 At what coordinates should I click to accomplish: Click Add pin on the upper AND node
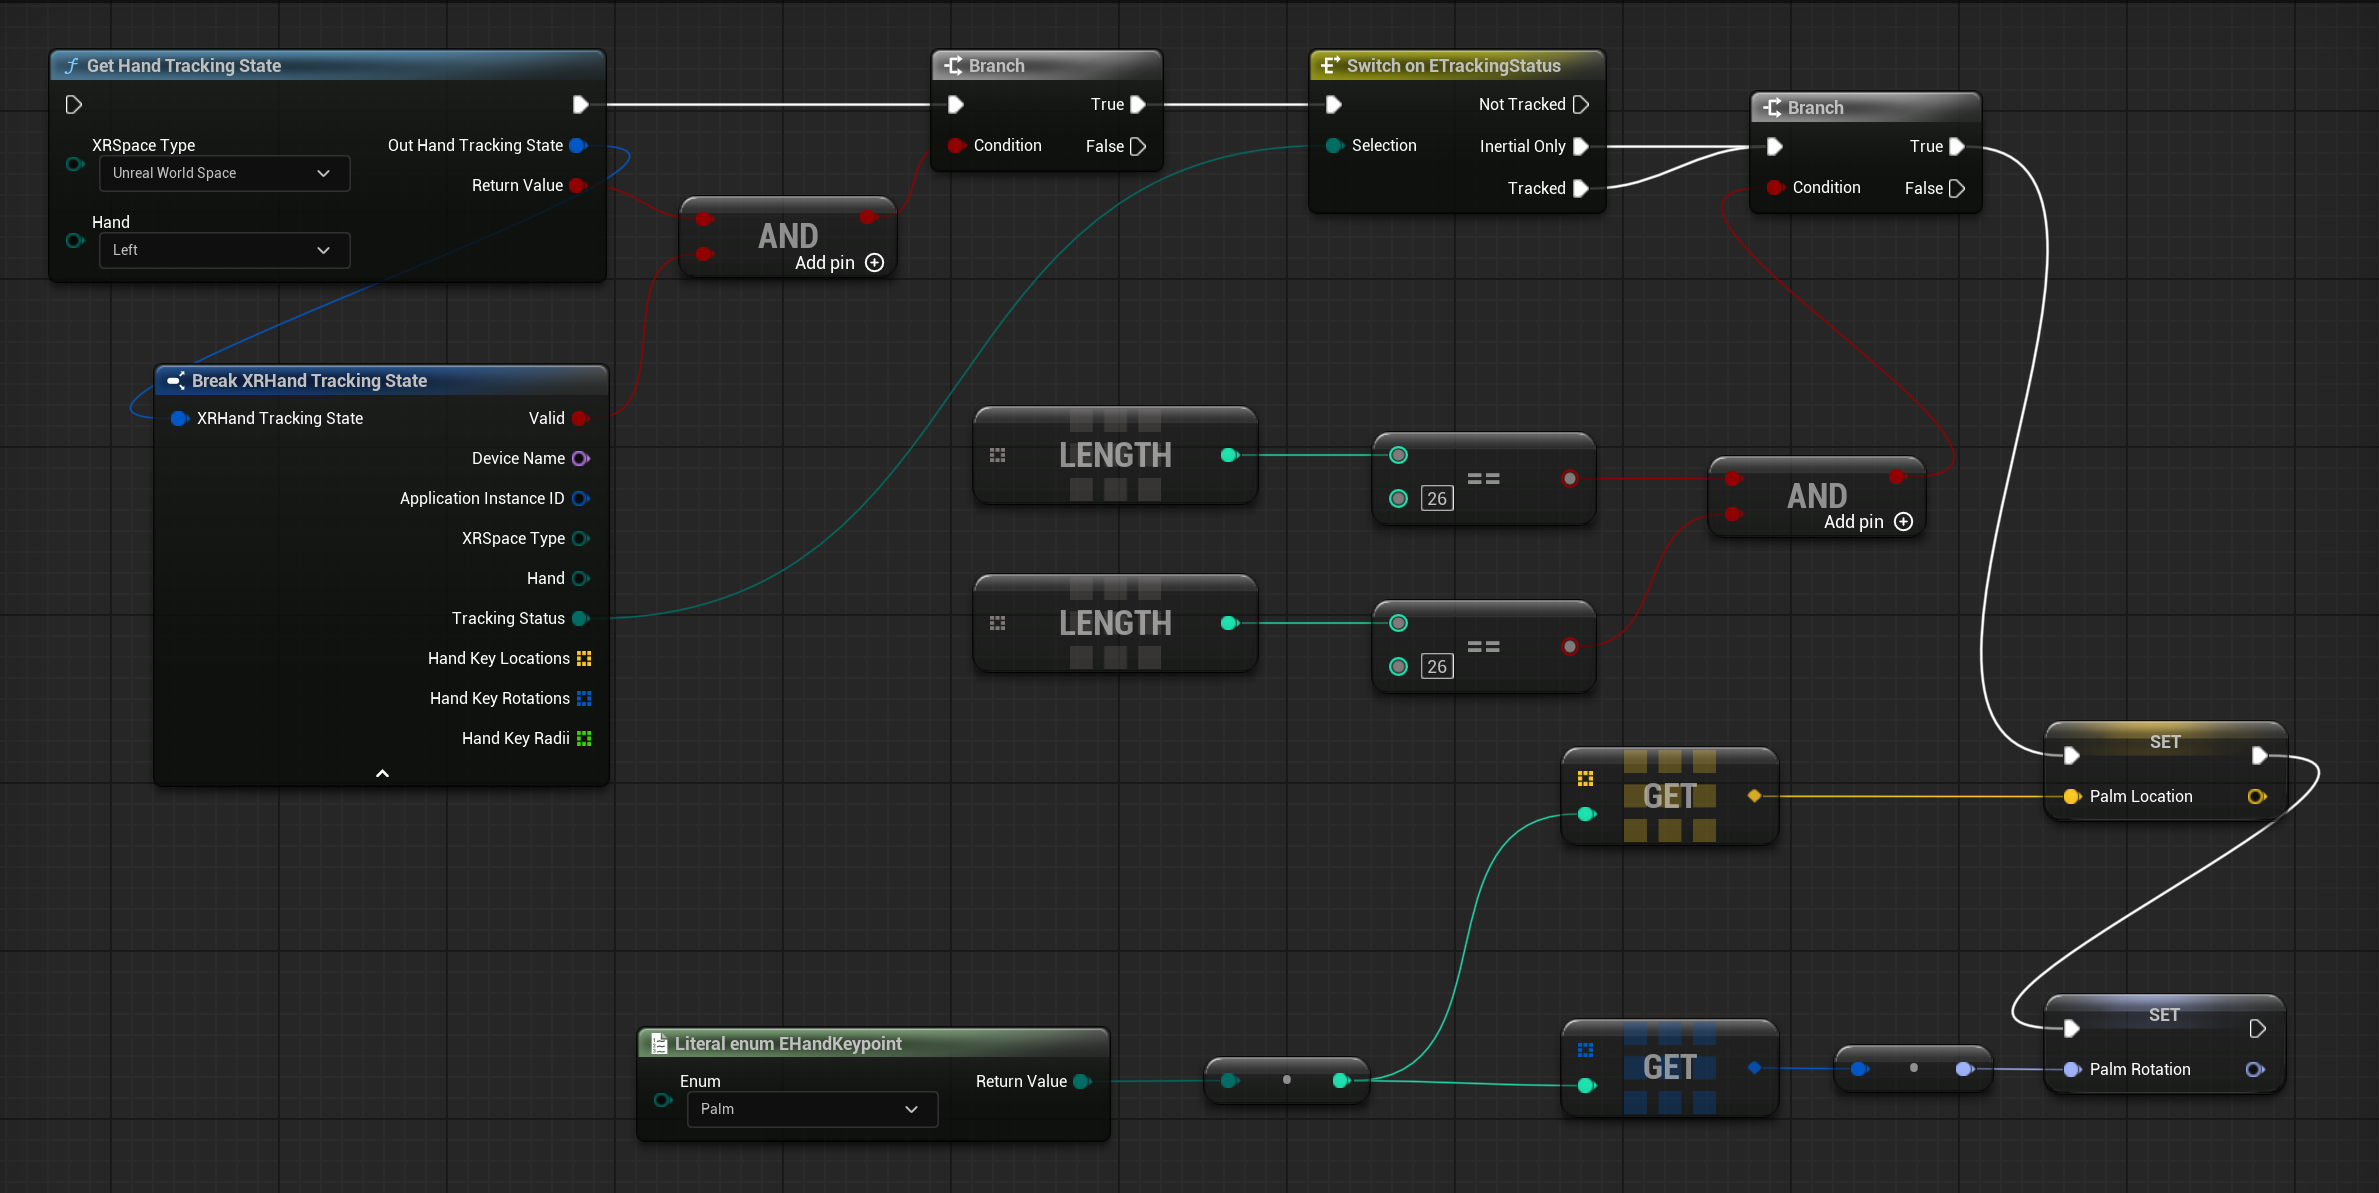(875, 262)
